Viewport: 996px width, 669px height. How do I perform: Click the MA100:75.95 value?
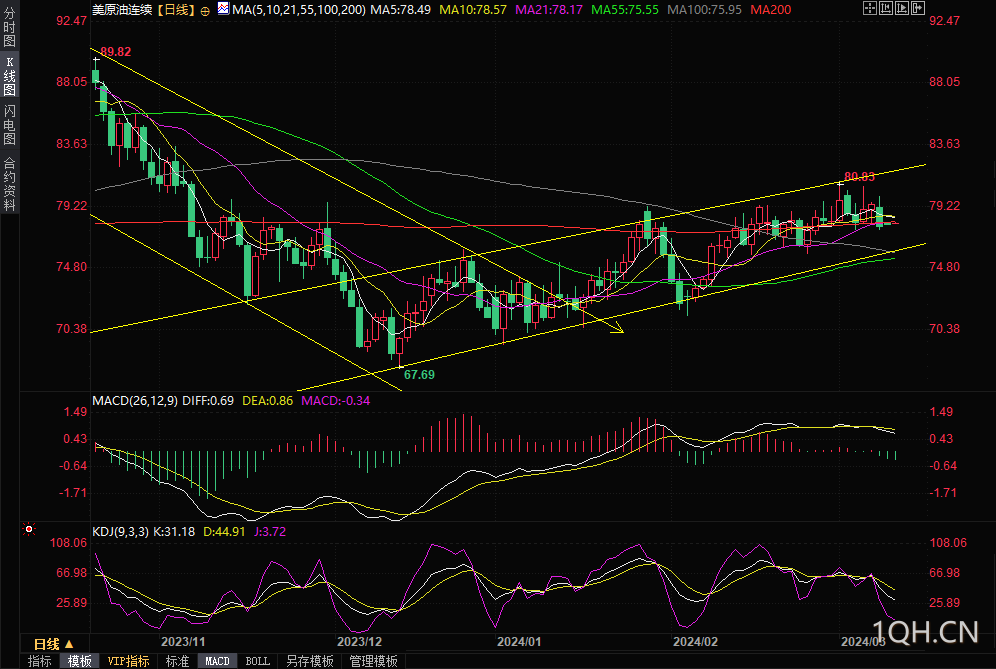(x=704, y=10)
